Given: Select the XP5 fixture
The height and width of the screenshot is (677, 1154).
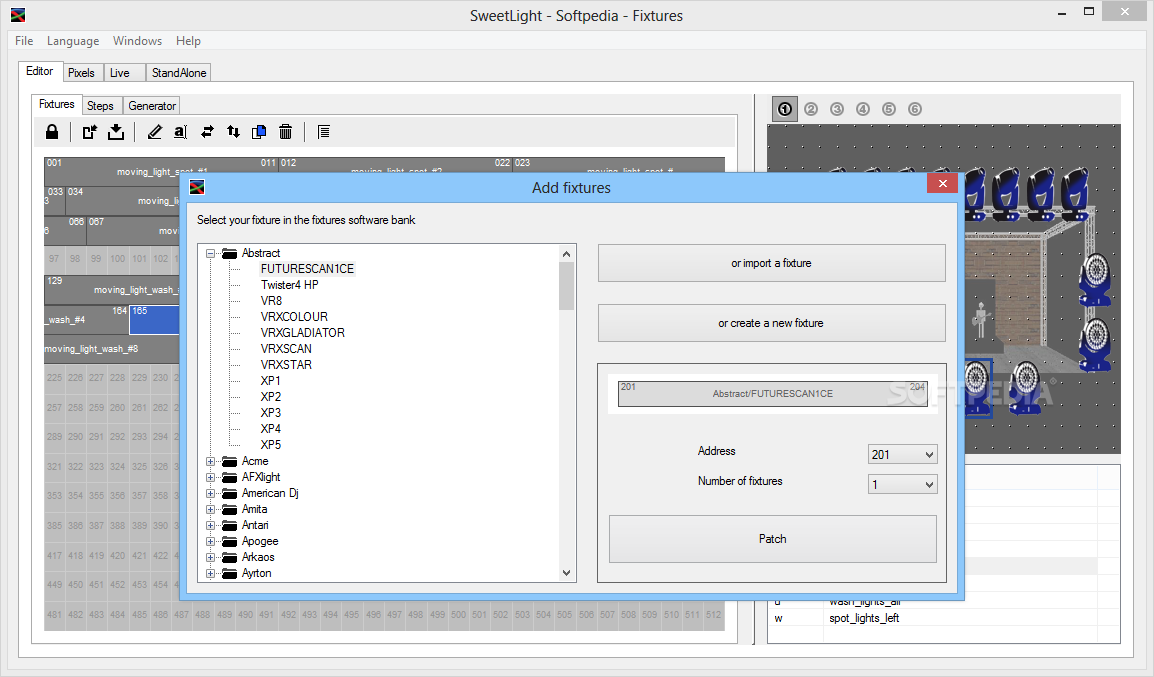Looking at the screenshot, I should (x=270, y=445).
